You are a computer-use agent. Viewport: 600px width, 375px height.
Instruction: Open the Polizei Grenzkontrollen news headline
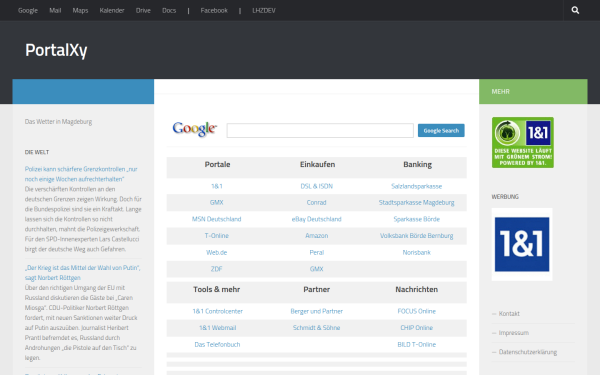[x=81, y=174]
